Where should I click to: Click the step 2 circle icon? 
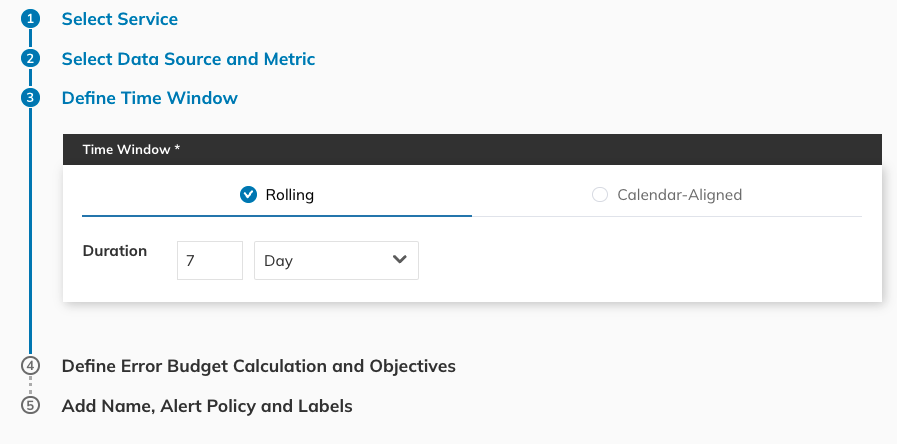point(31,59)
